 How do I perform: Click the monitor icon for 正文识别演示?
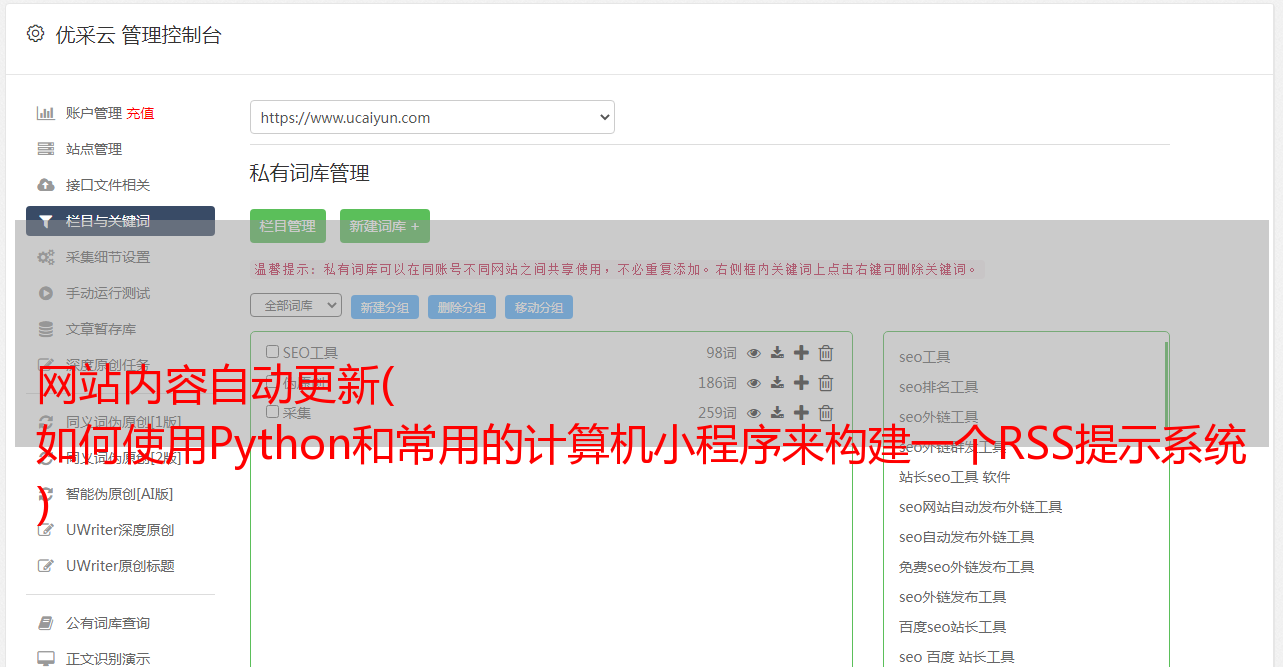(x=45, y=659)
